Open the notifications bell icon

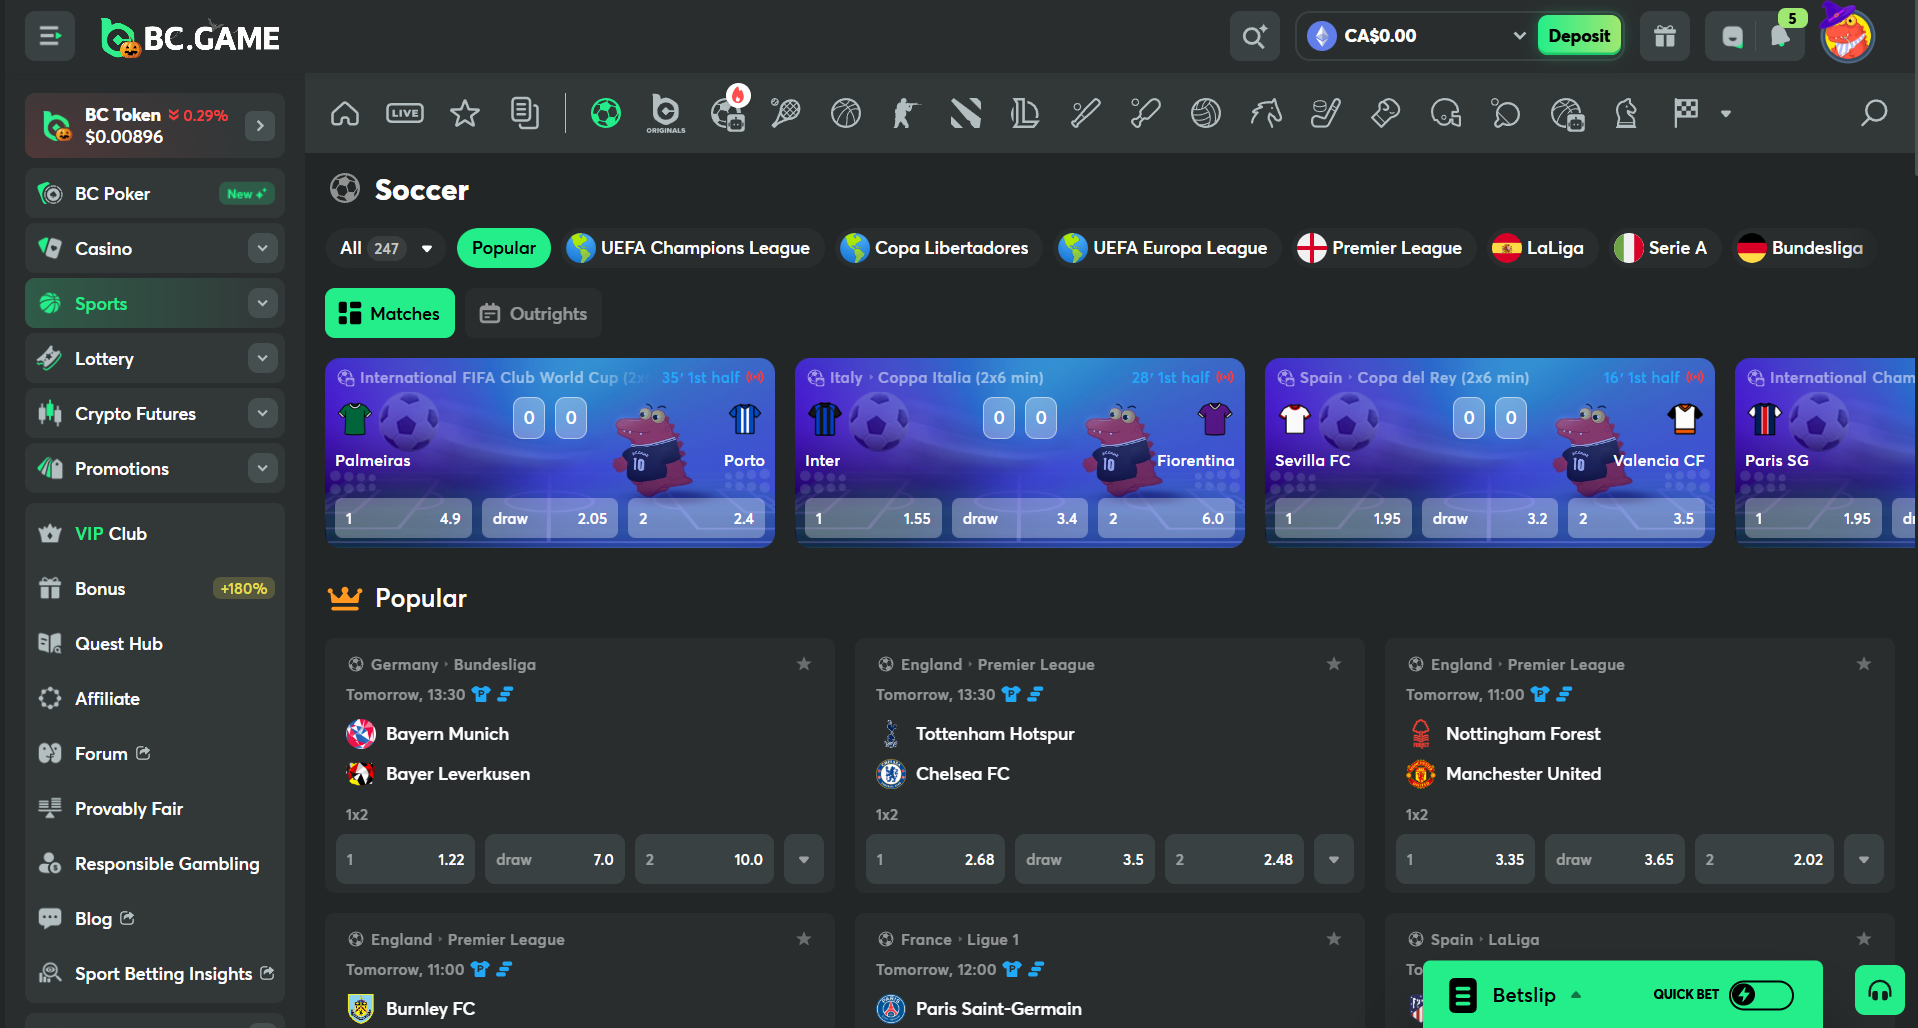(x=1780, y=37)
